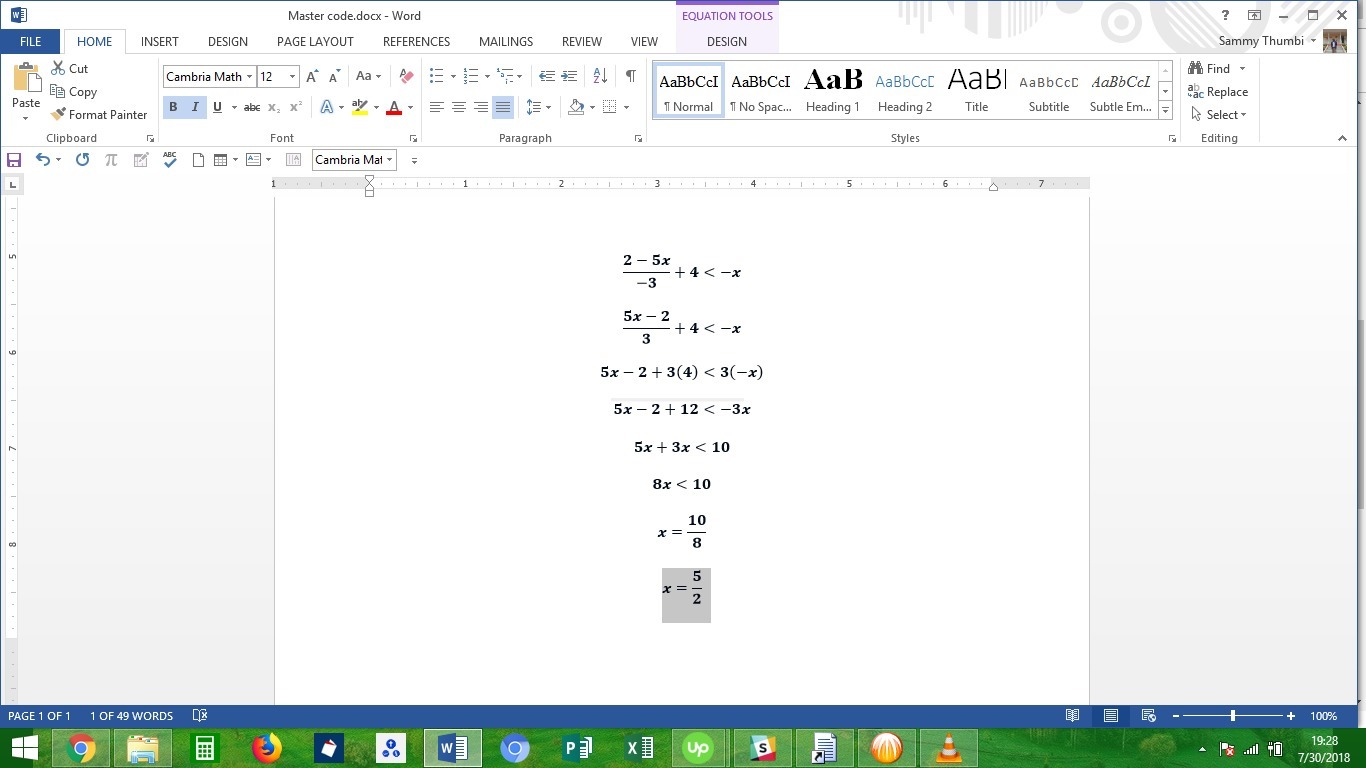Open the Cambria Math font name dropdown in ribbon
Image resolution: width=1366 pixels, height=768 pixels.
[x=249, y=77]
